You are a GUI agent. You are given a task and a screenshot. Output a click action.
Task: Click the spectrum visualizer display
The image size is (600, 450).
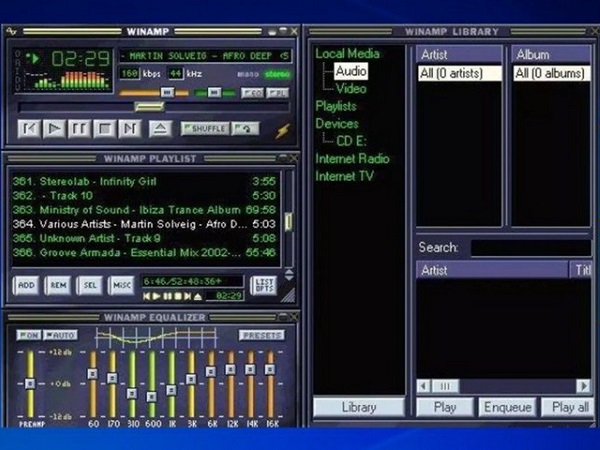point(67,80)
